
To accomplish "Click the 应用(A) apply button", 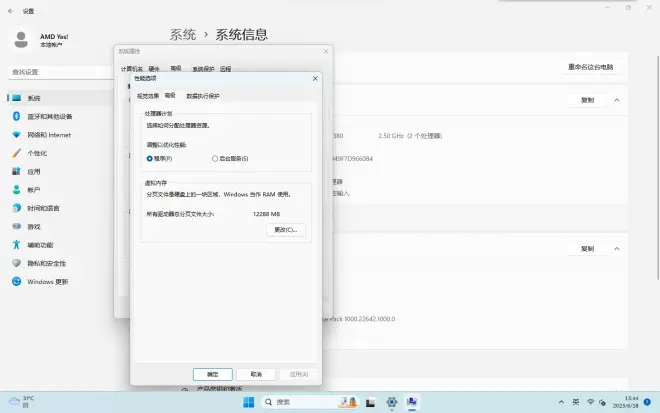I will click(x=299, y=374).
